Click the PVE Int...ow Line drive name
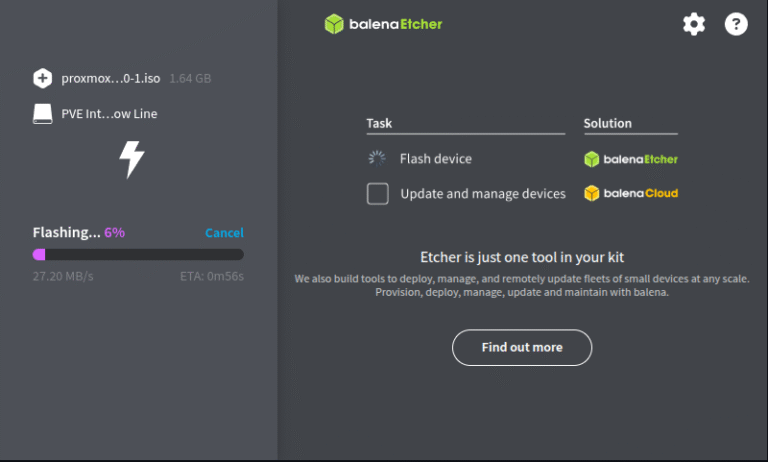Screen dimensions: 768x462 coord(109,114)
